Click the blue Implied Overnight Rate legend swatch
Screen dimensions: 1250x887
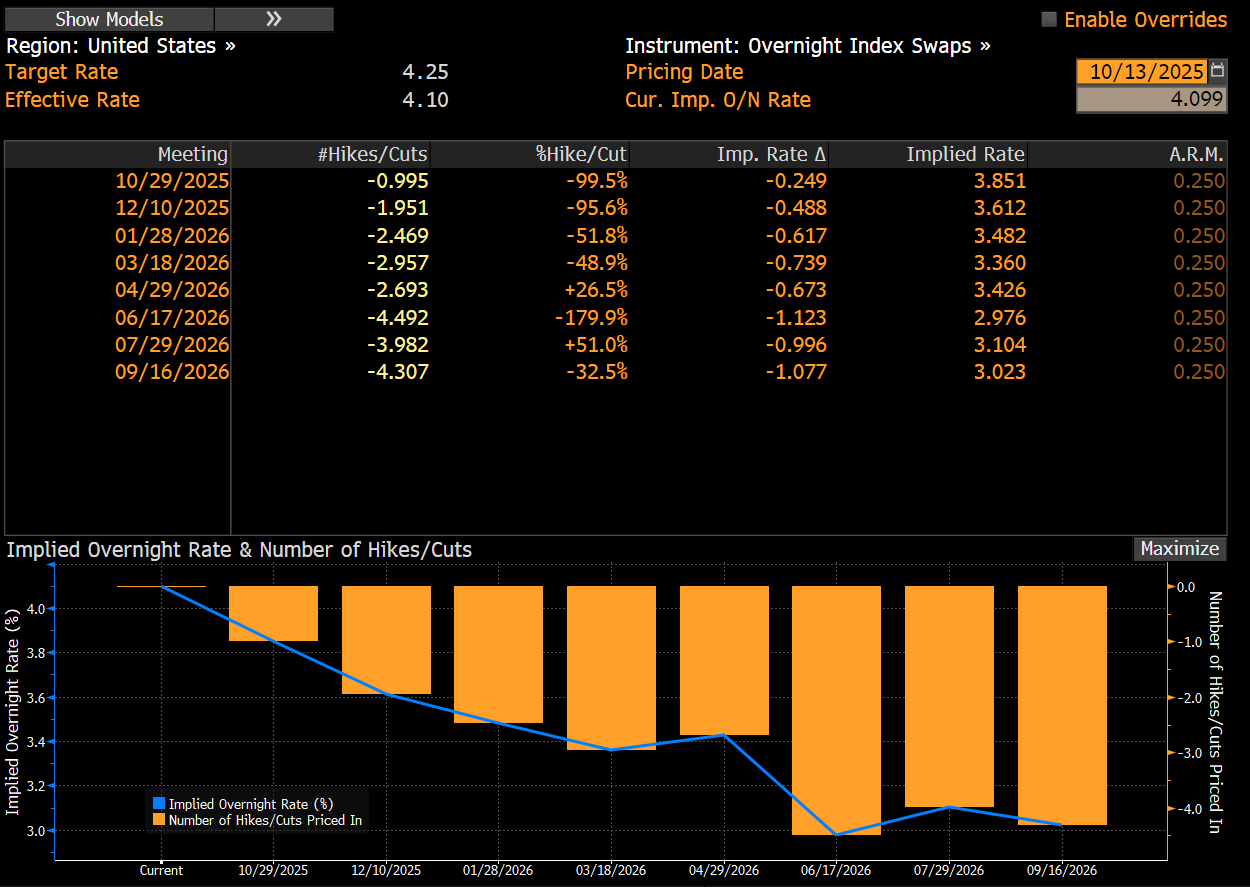[x=158, y=803]
